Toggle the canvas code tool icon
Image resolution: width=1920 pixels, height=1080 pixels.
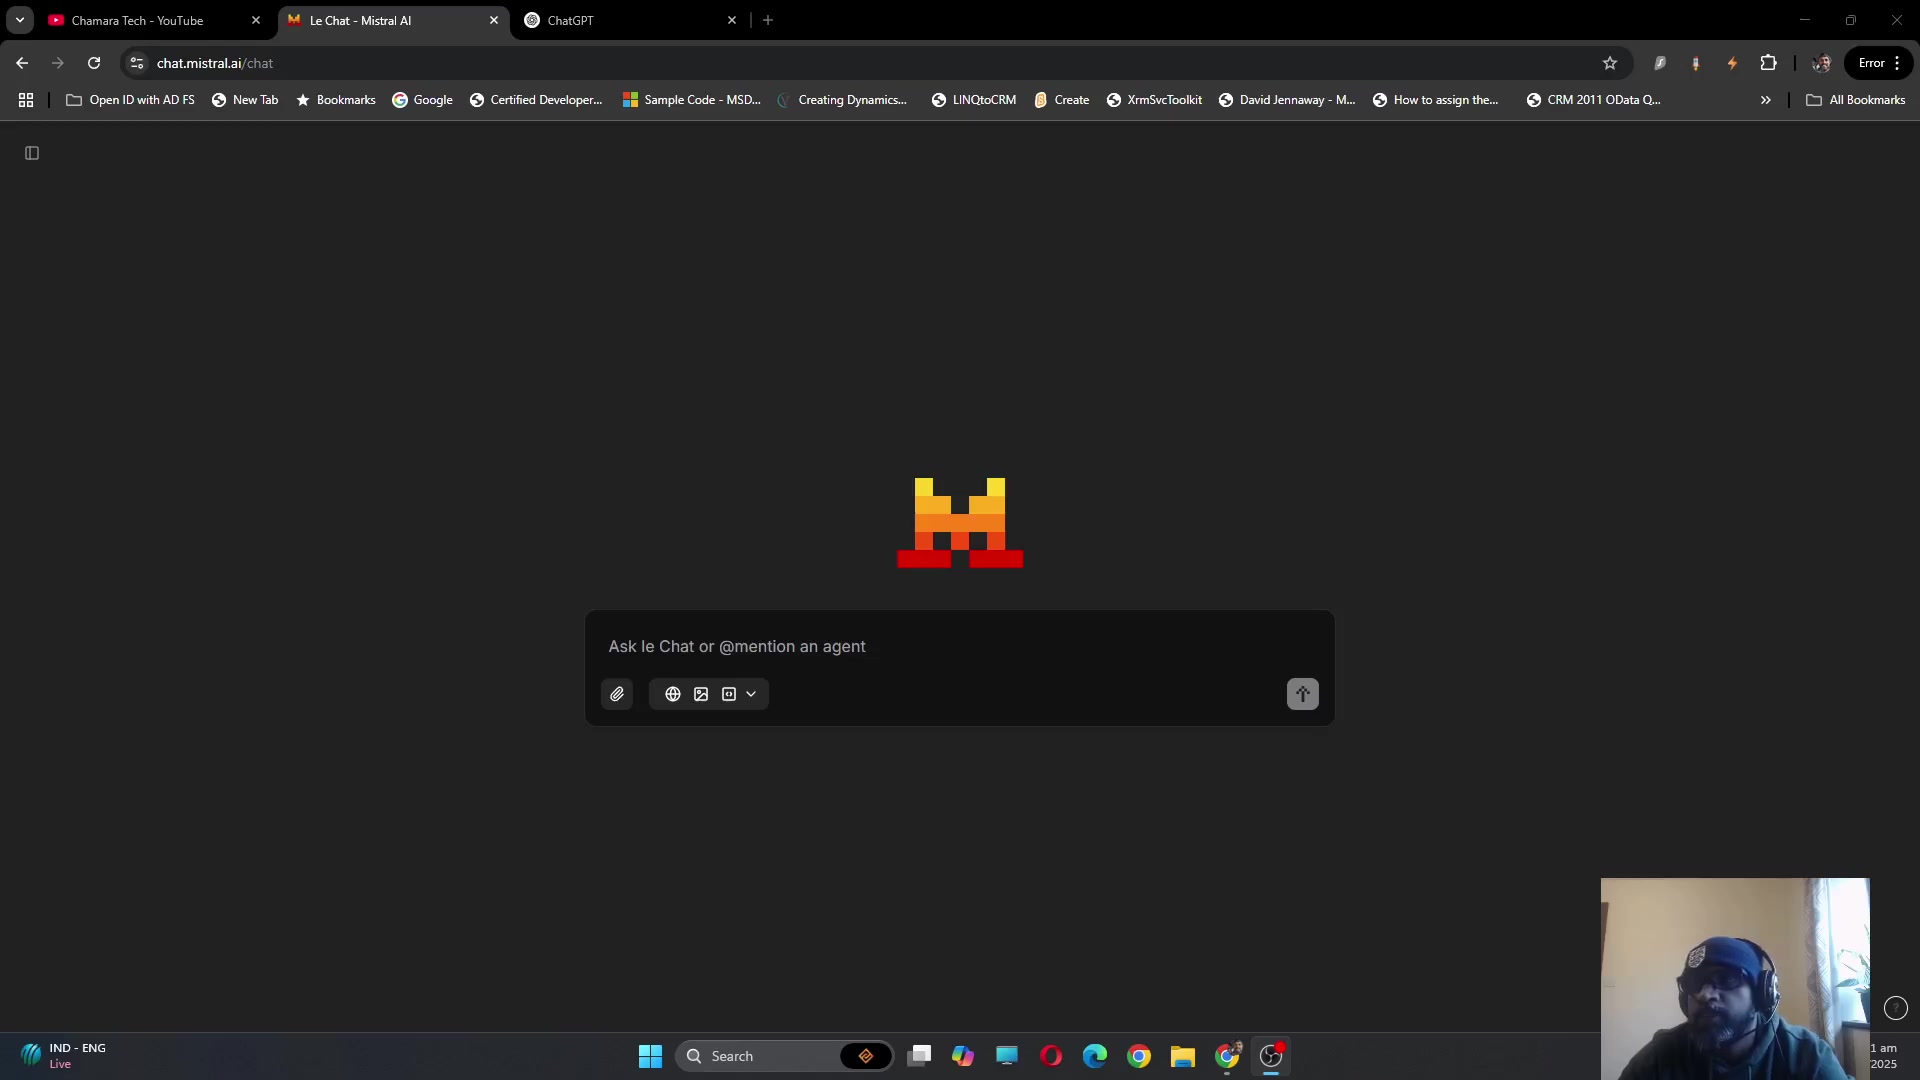(x=729, y=694)
